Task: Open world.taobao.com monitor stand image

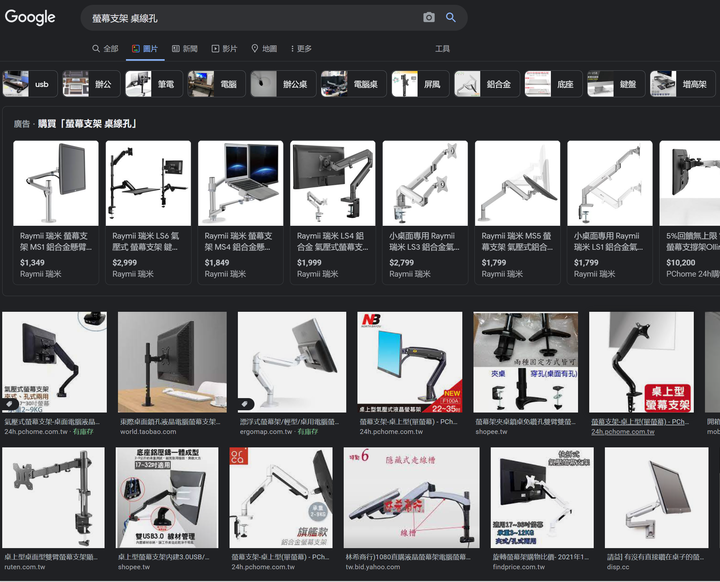Action: pos(172,362)
